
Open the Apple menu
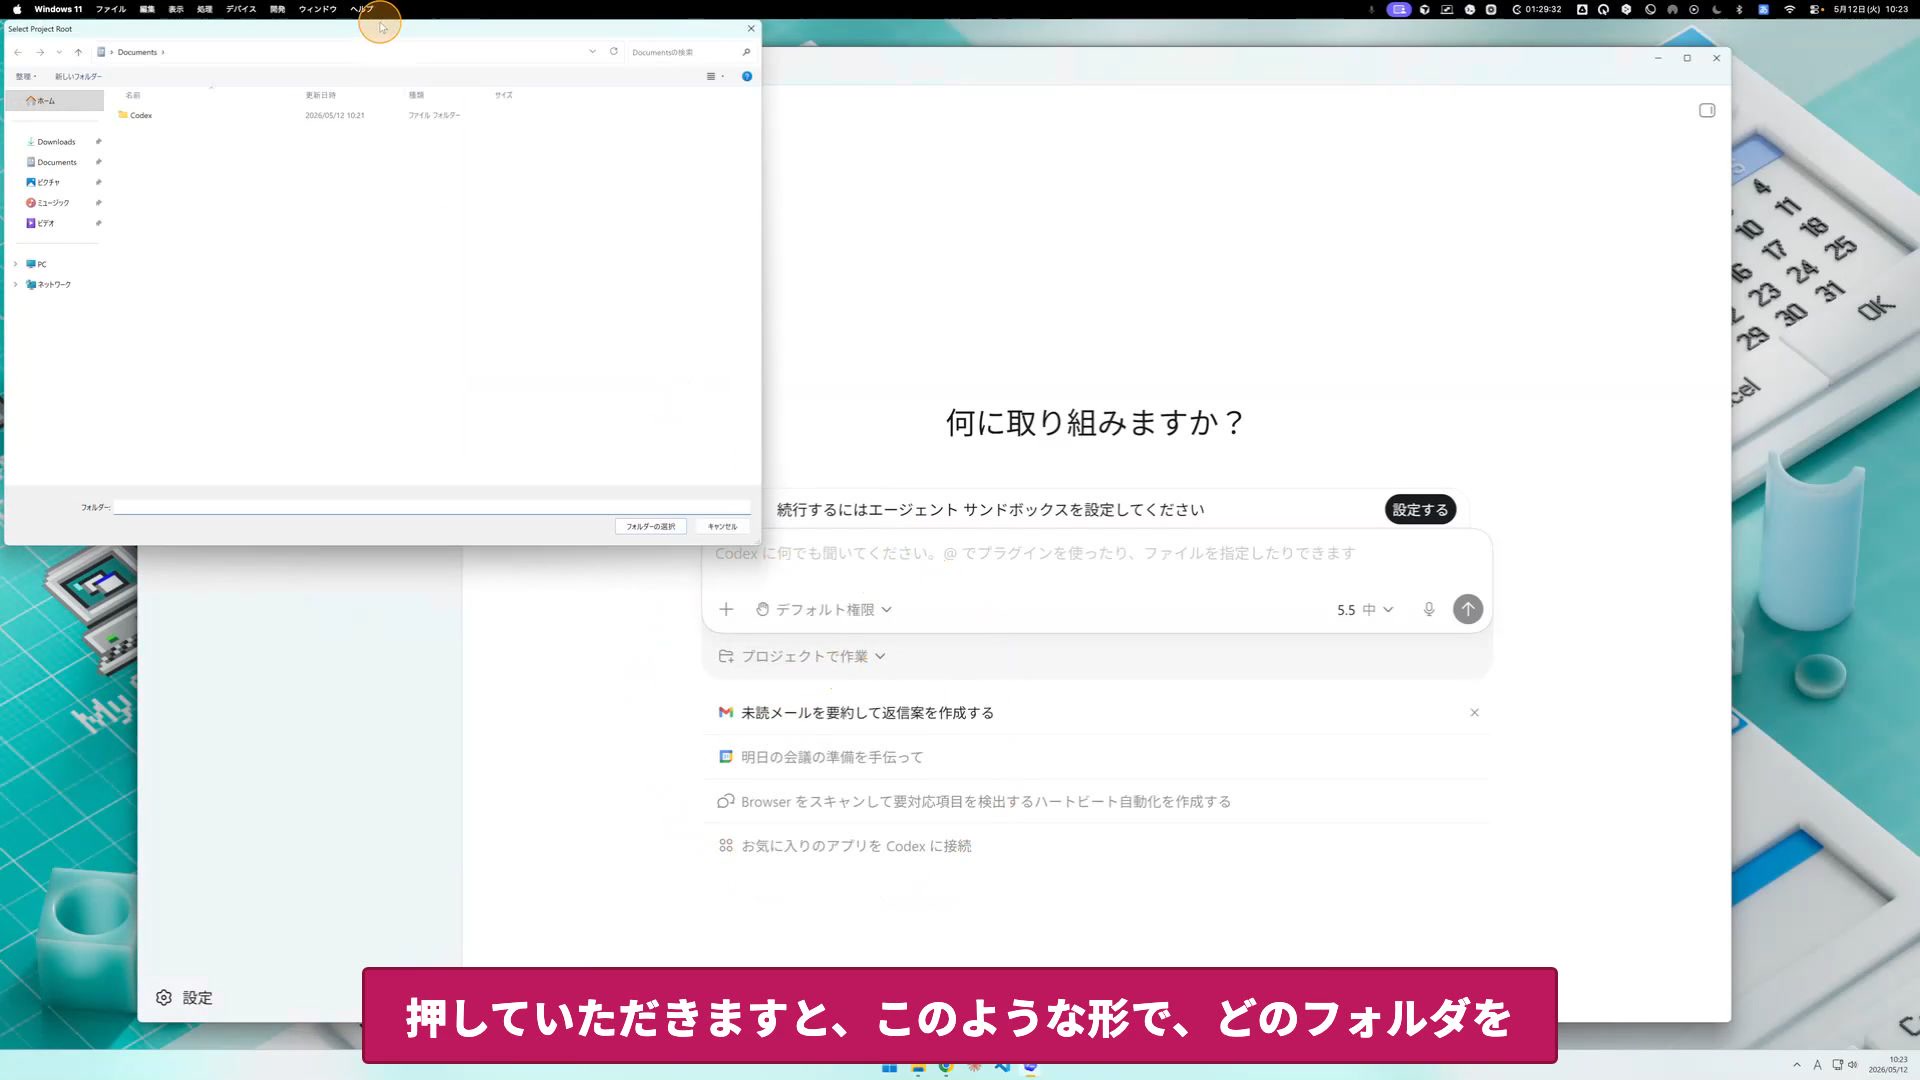coord(17,9)
